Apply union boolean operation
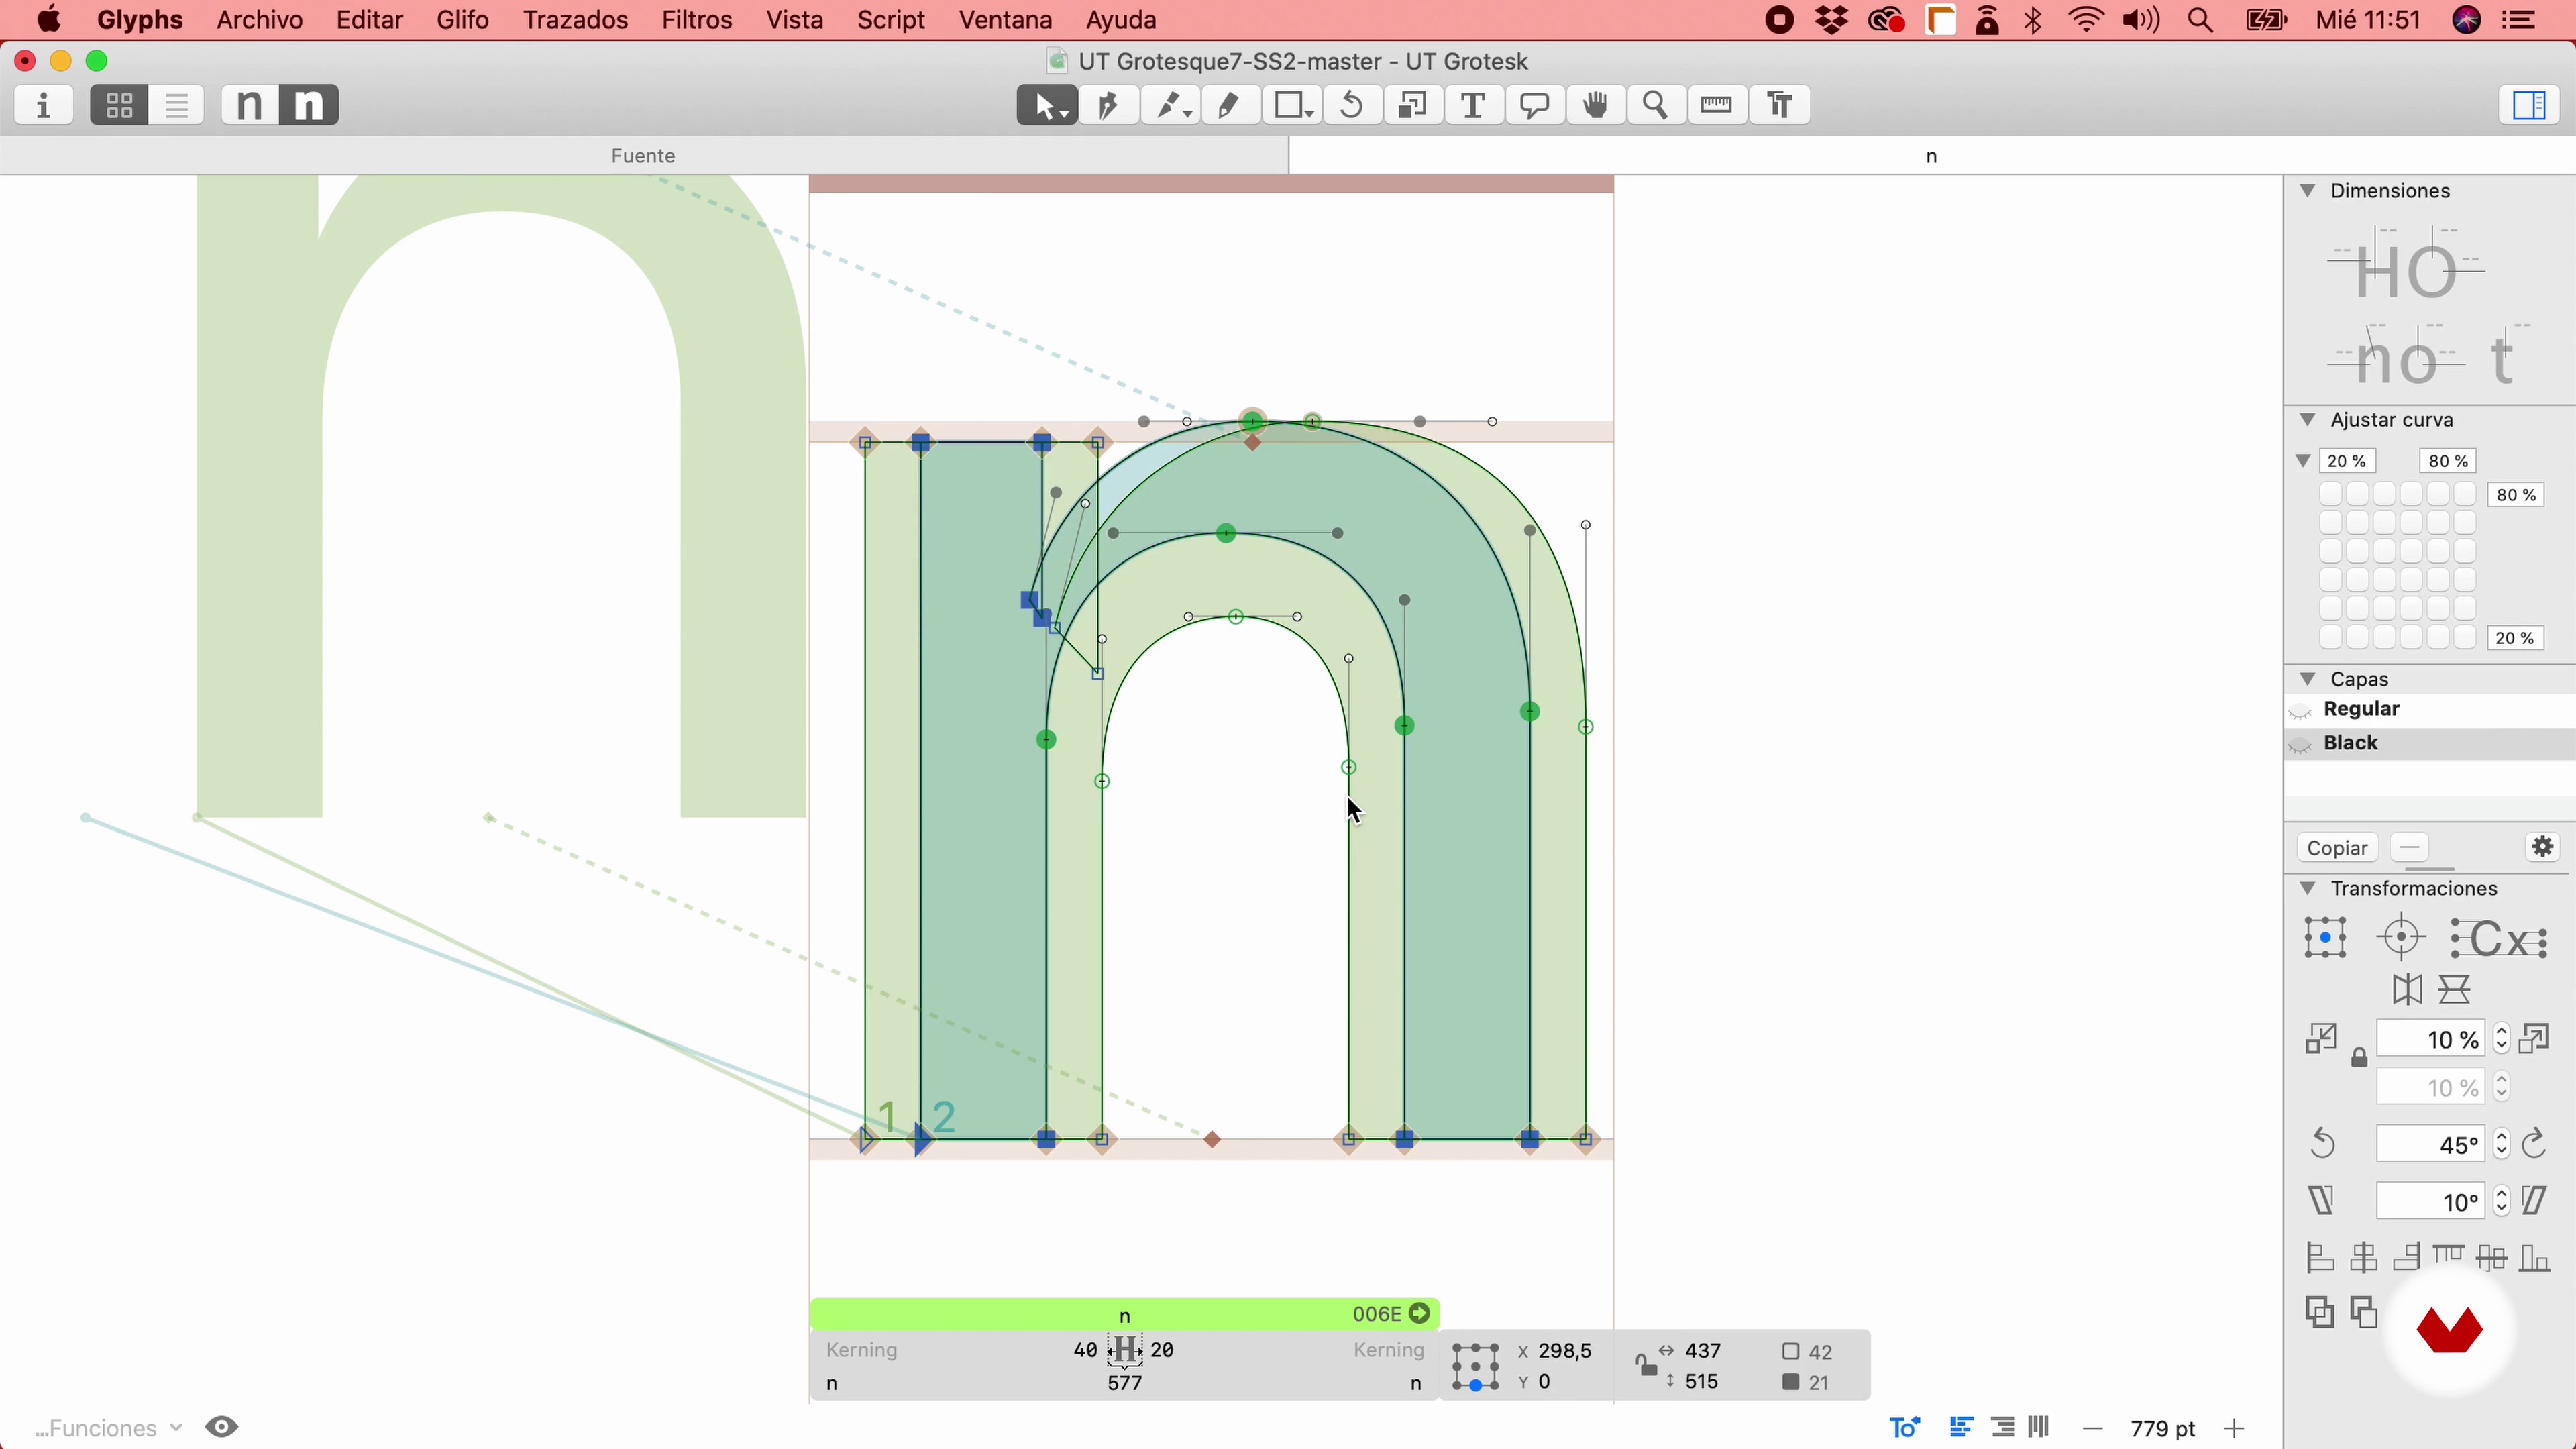Viewport: 2576px width, 1449px height. [2319, 1312]
